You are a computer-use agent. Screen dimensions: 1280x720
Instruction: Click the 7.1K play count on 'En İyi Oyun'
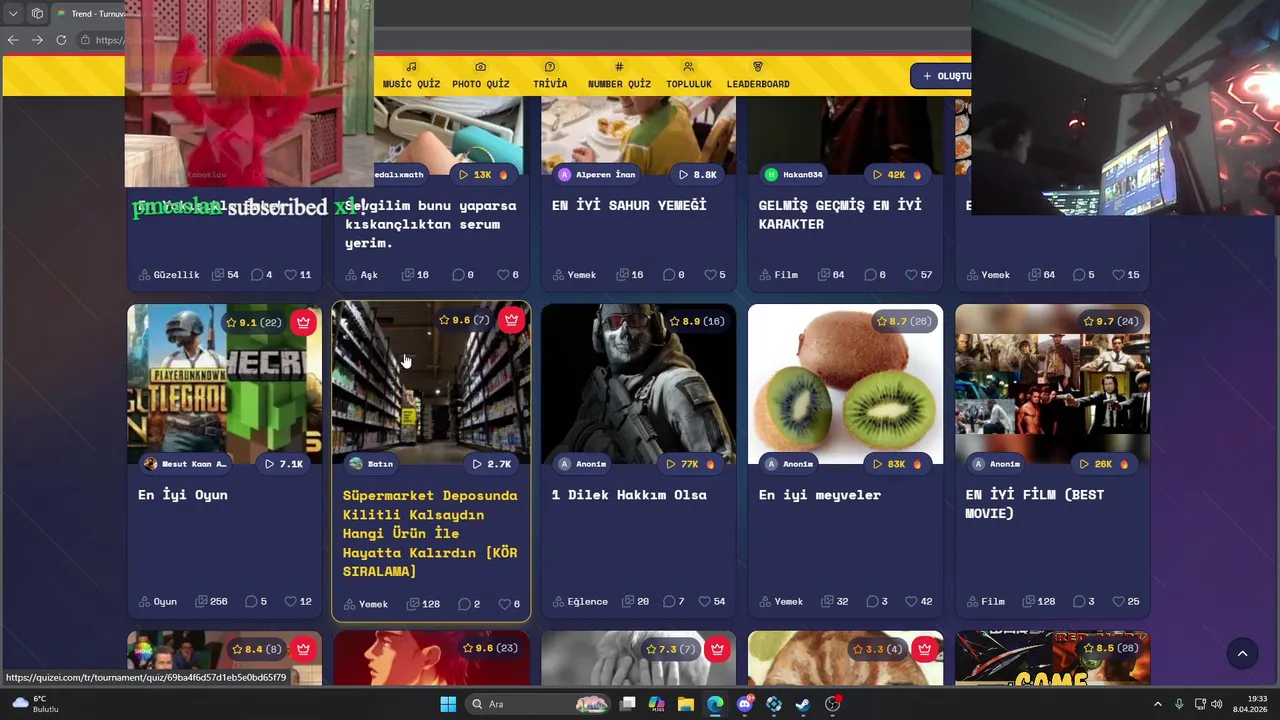(x=284, y=464)
